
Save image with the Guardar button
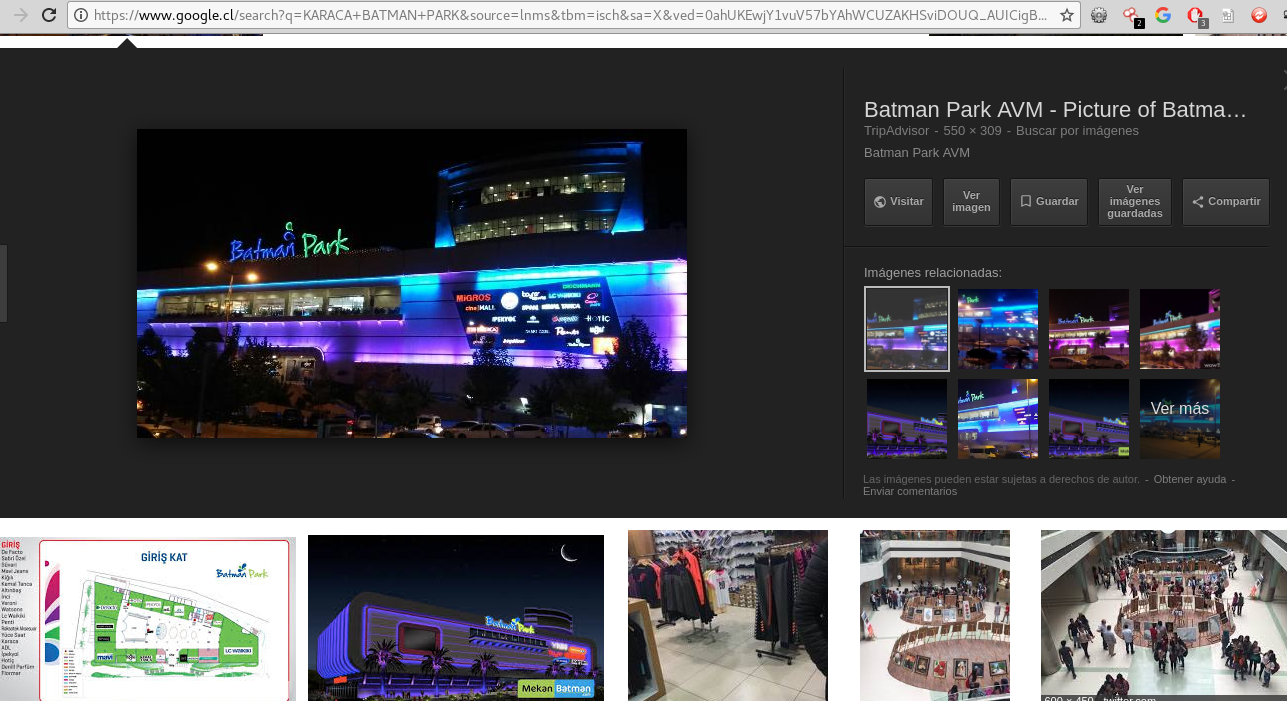(1049, 202)
